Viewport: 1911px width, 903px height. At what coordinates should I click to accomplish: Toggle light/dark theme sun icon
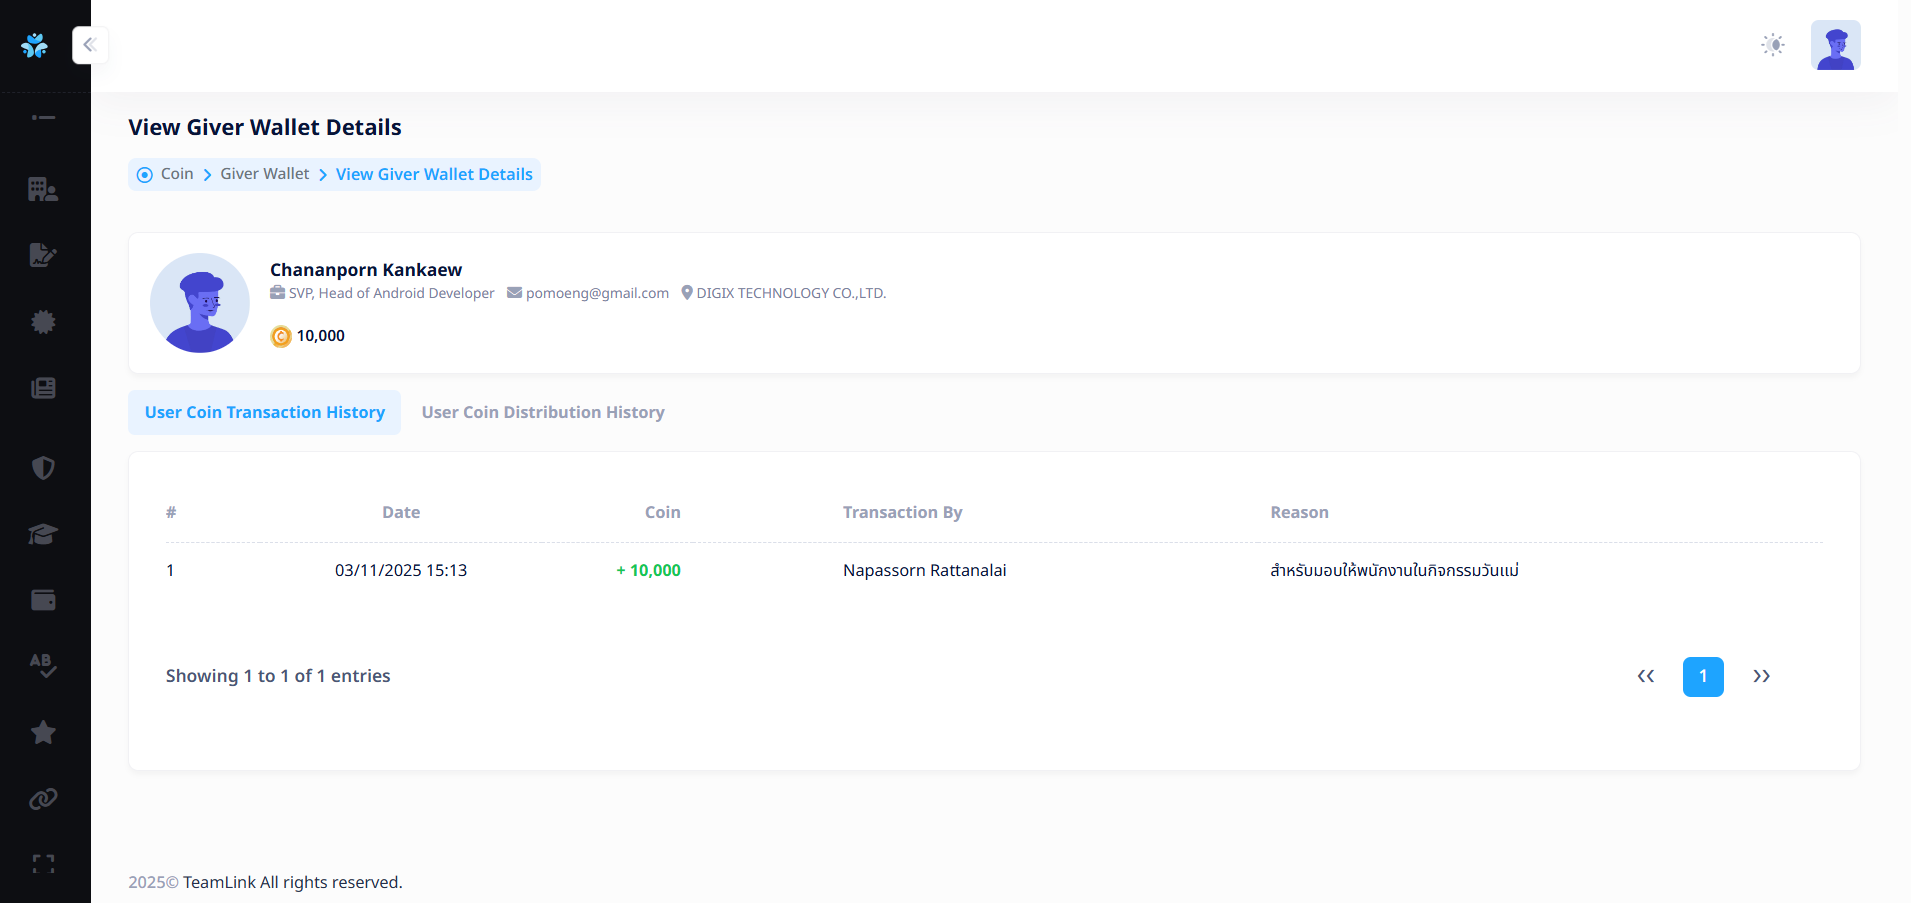[x=1772, y=45]
